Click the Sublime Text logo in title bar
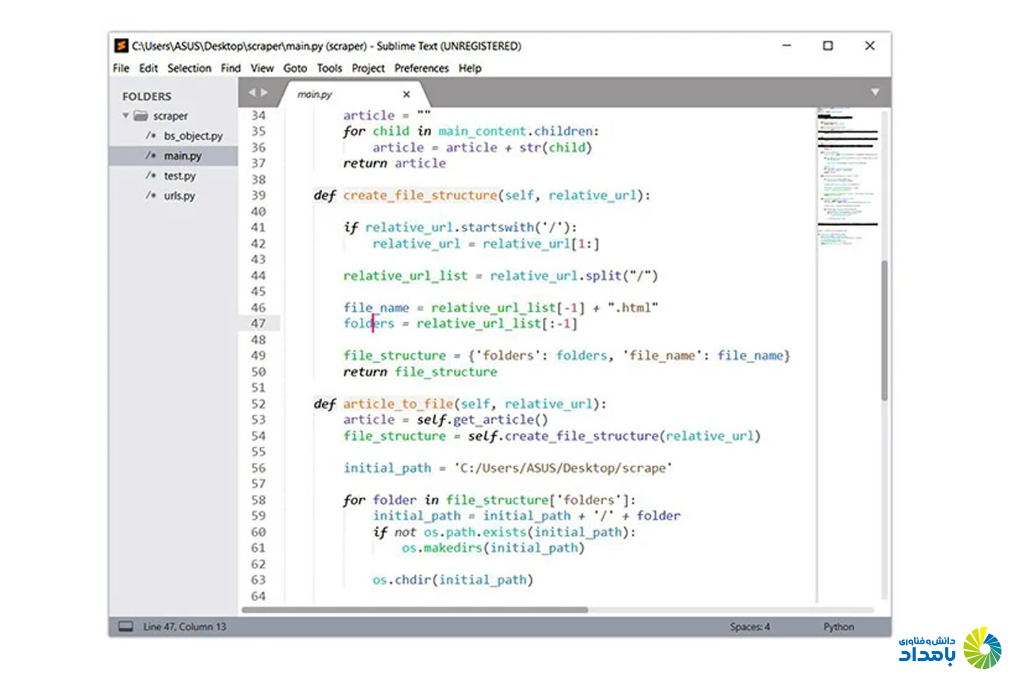The width and height of the screenshot is (1024, 683). click(121, 46)
